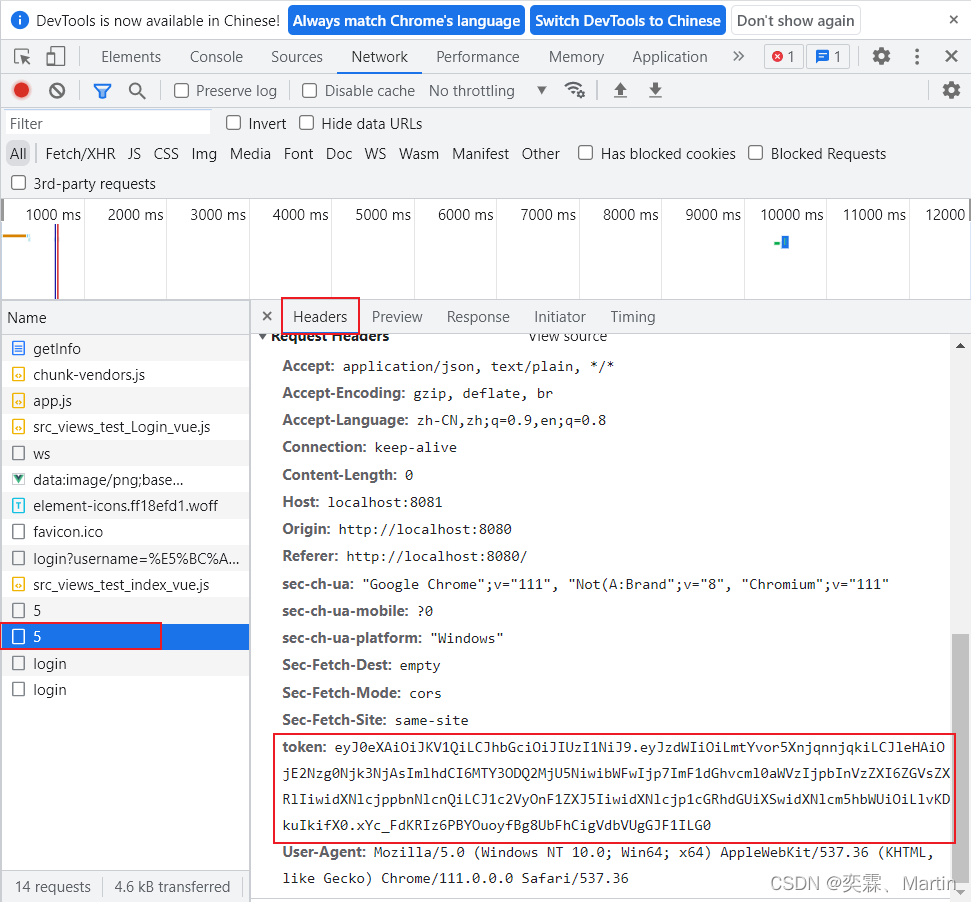Image resolution: width=971 pixels, height=902 pixels.
Task: Open the DevTools three-dot menu
Action: pos(917,57)
